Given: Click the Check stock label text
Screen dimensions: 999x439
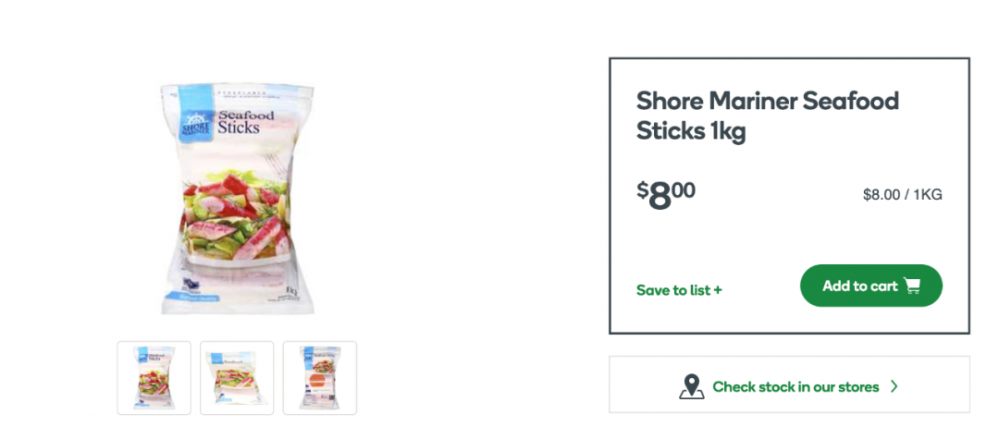Looking at the screenshot, I should (x=796, y=386).
